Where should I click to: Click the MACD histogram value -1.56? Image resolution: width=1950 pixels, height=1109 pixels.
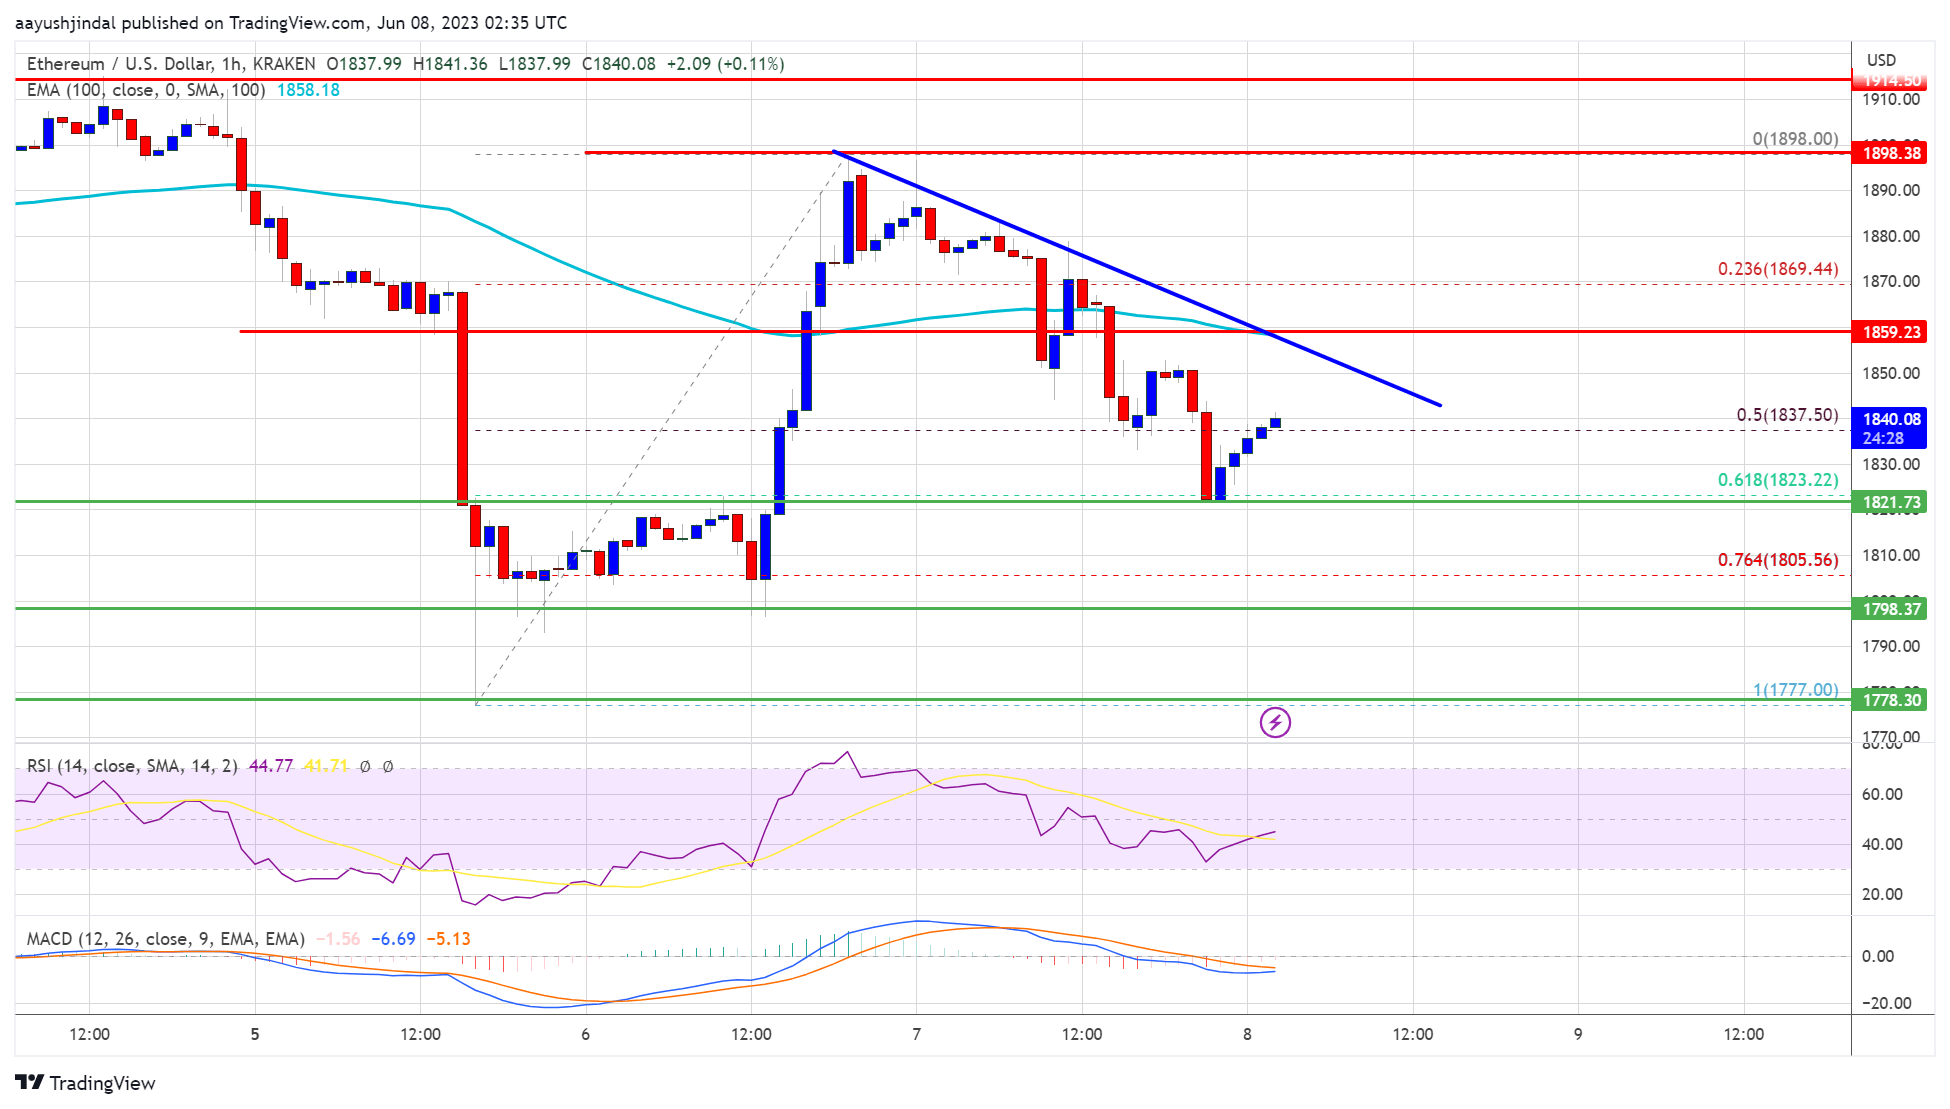pos(338,939)
